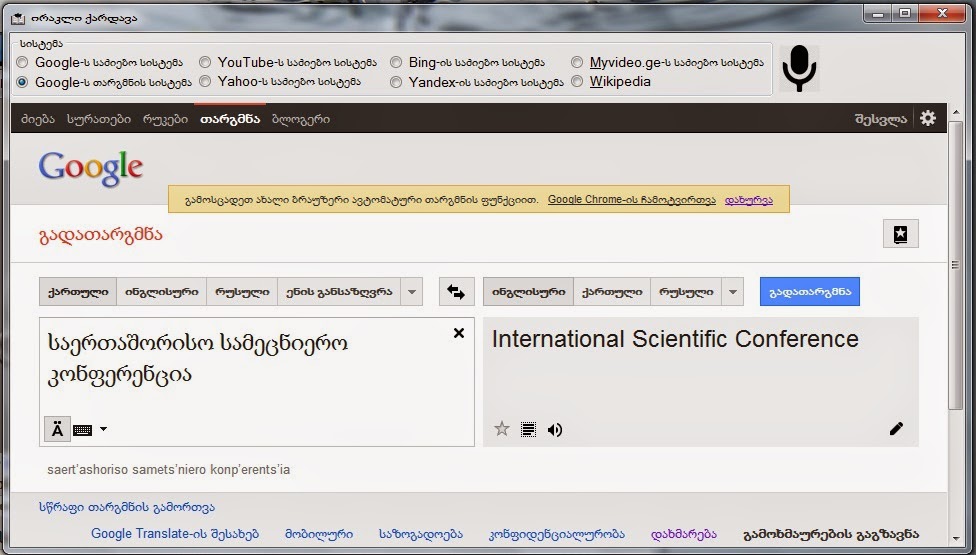
Task: Click the app icon in title bar
Action: point(19,18)
